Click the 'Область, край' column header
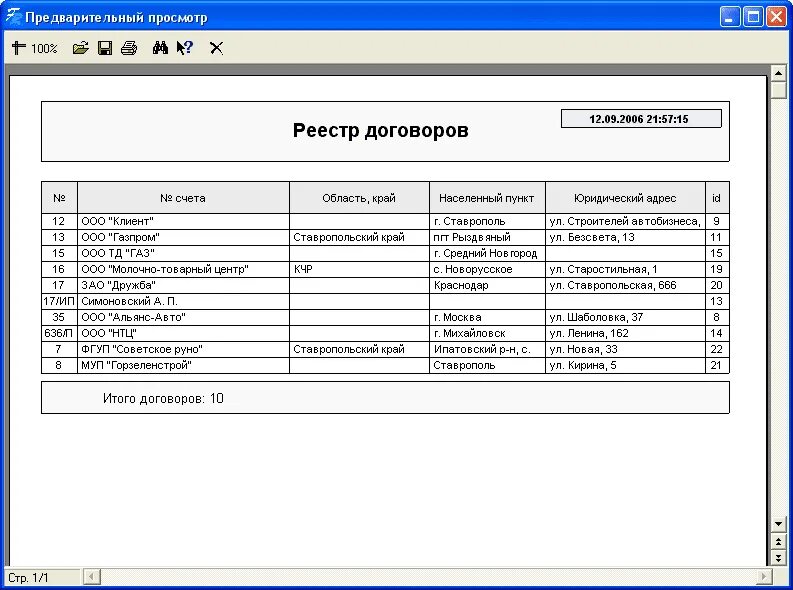Screen dimensions: 793x590 [x=359, y=198]
